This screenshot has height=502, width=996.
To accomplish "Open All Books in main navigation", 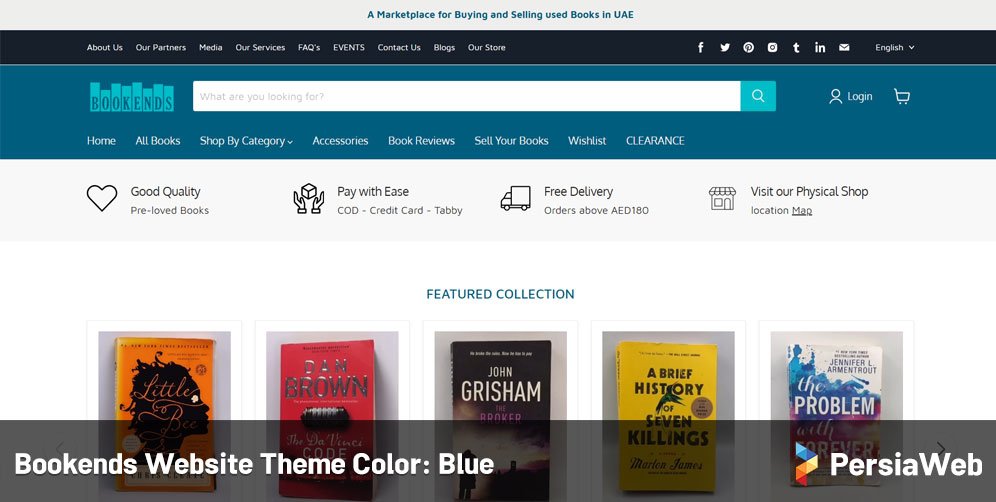I will point(158,141).
